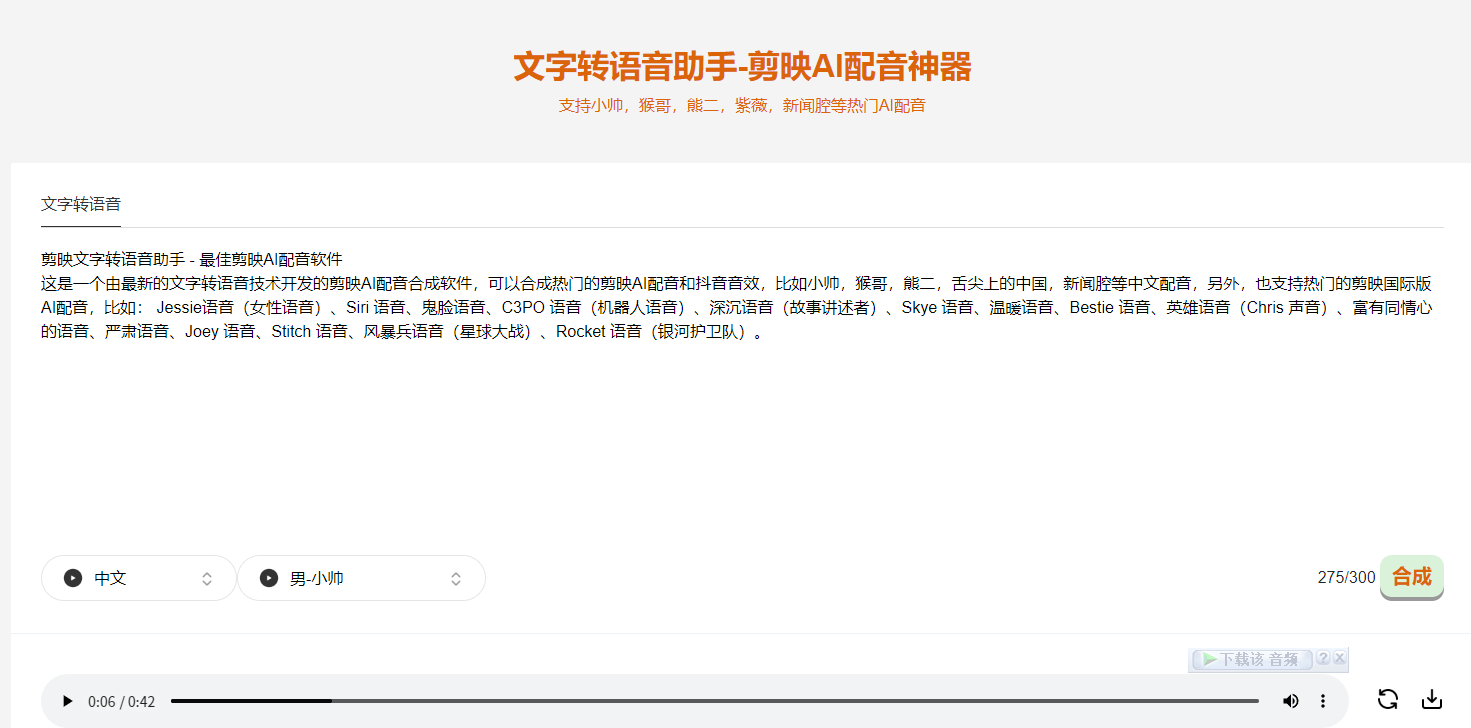The height and width of the screenshot is (728, 1471).
Task: Switch to the 文字转语音 tab
Action: [x=80, y=204]
